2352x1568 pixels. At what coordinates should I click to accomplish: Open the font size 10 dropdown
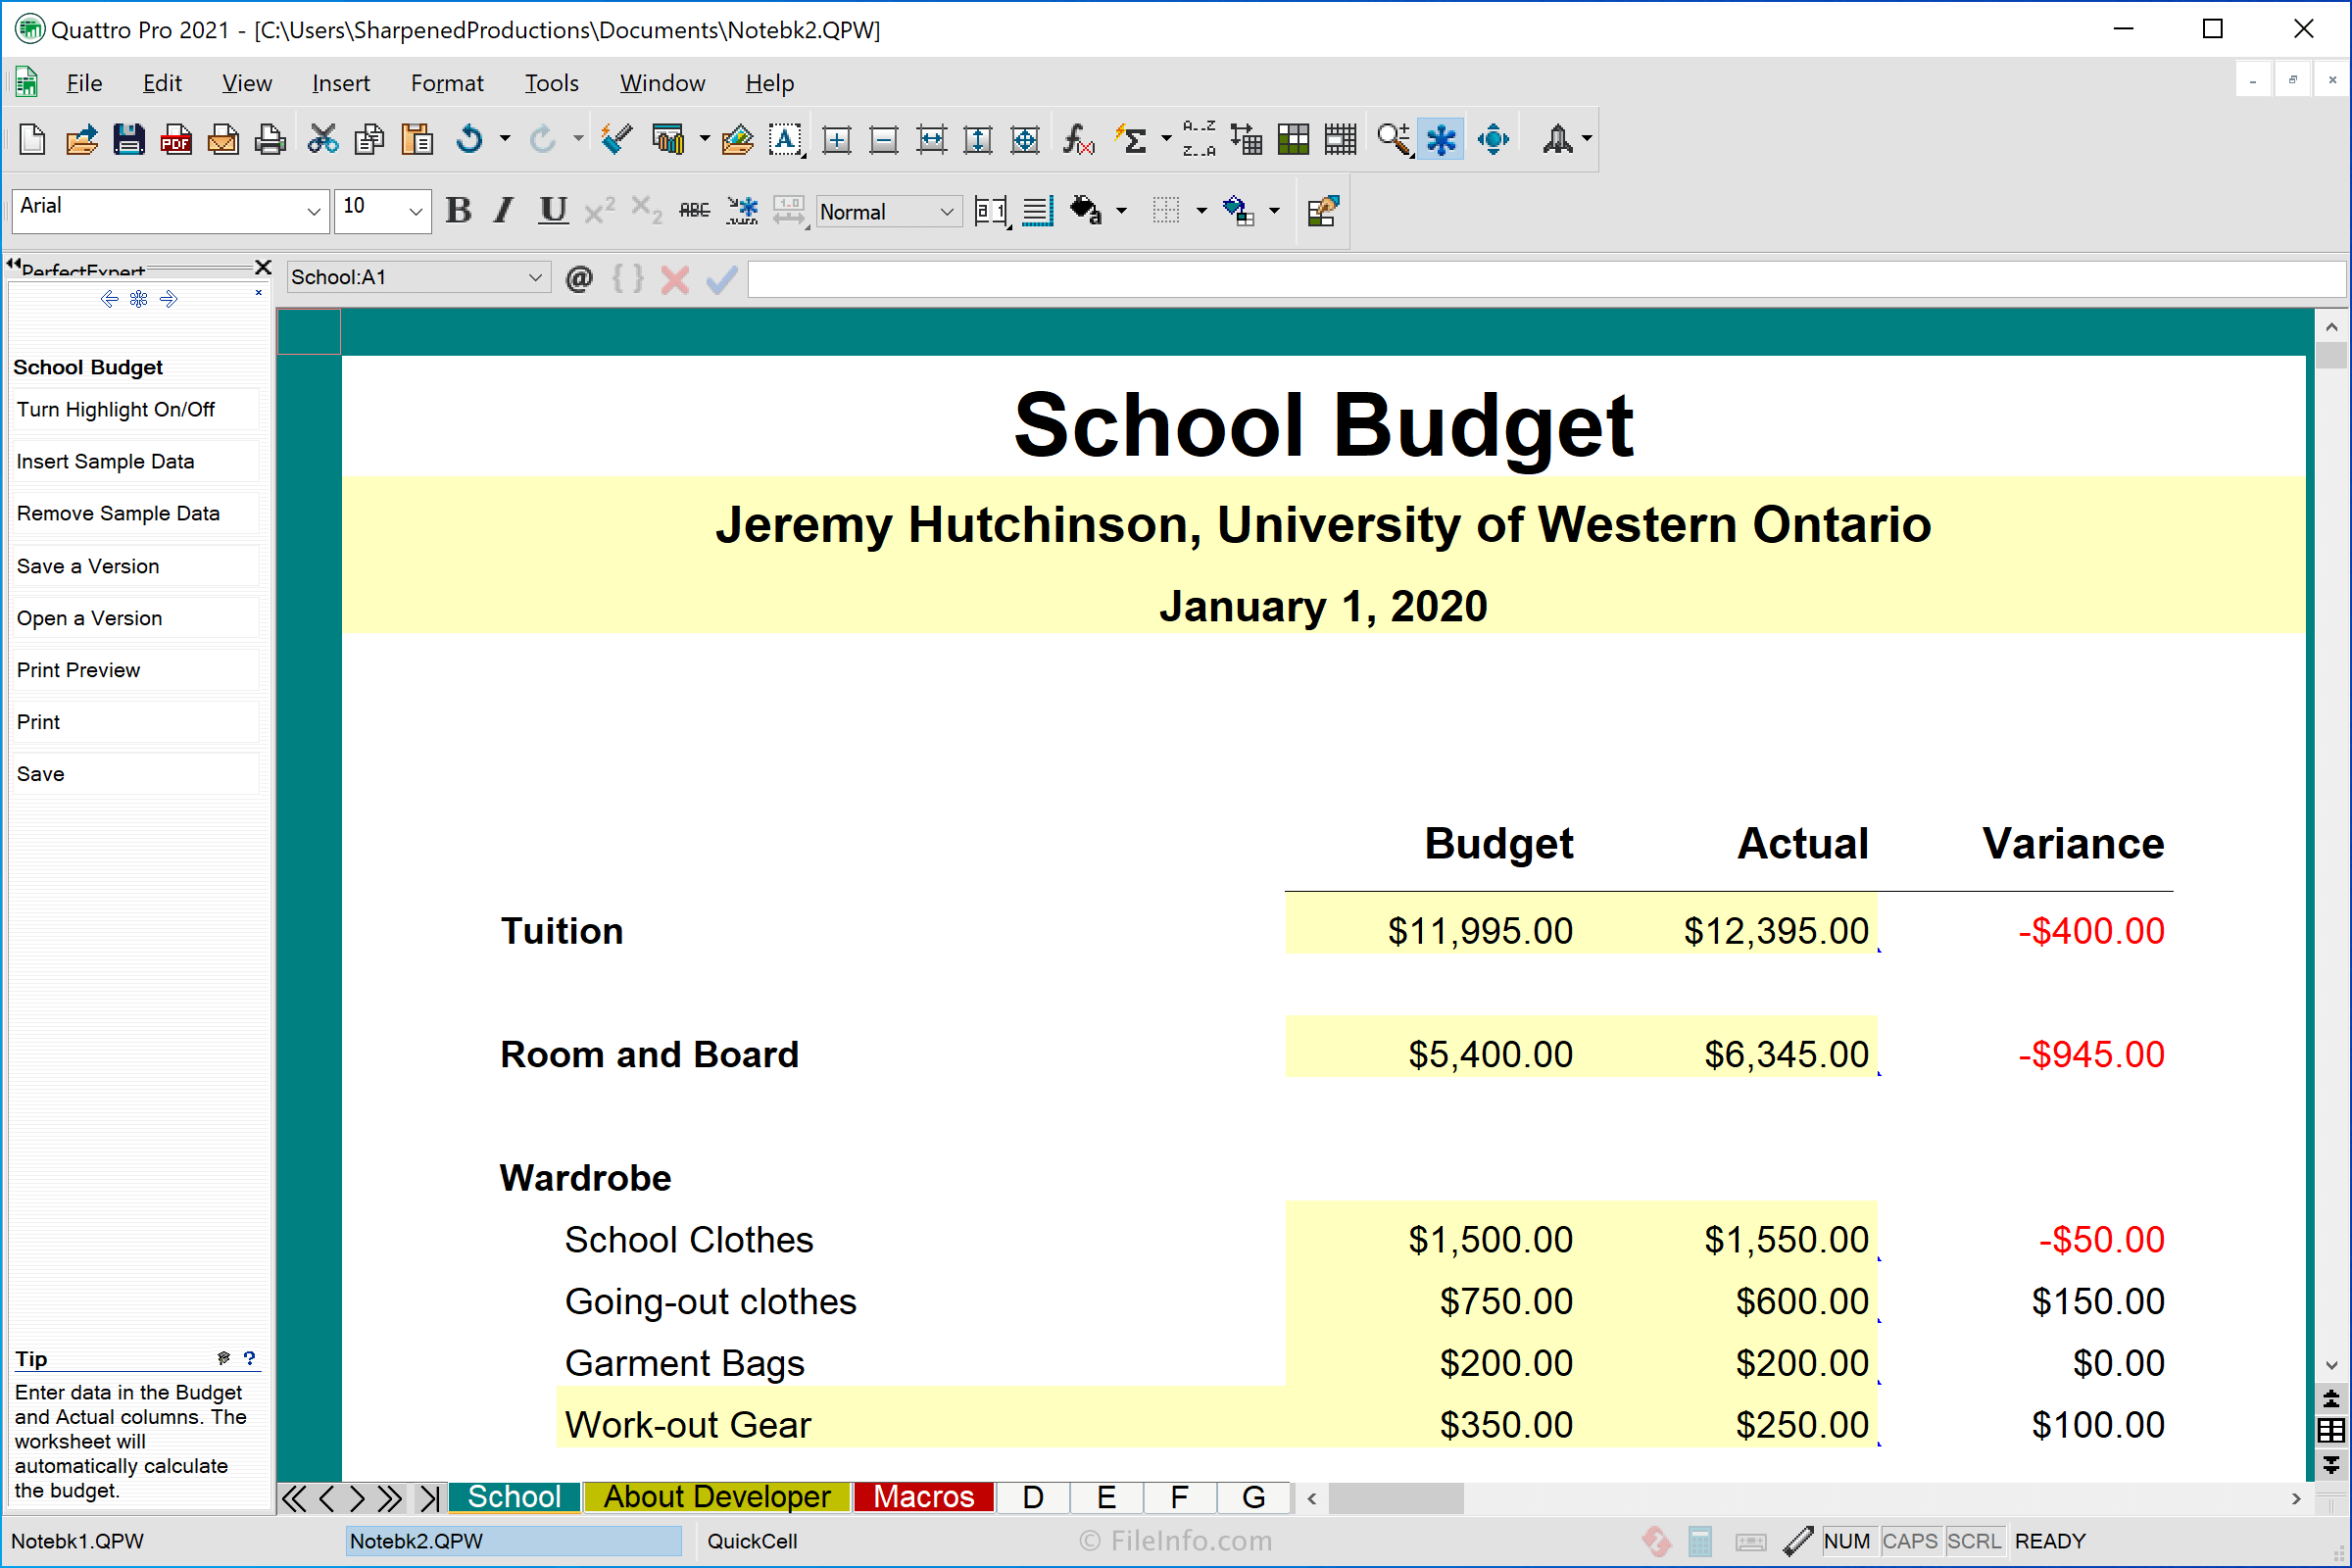click(416, 211)
